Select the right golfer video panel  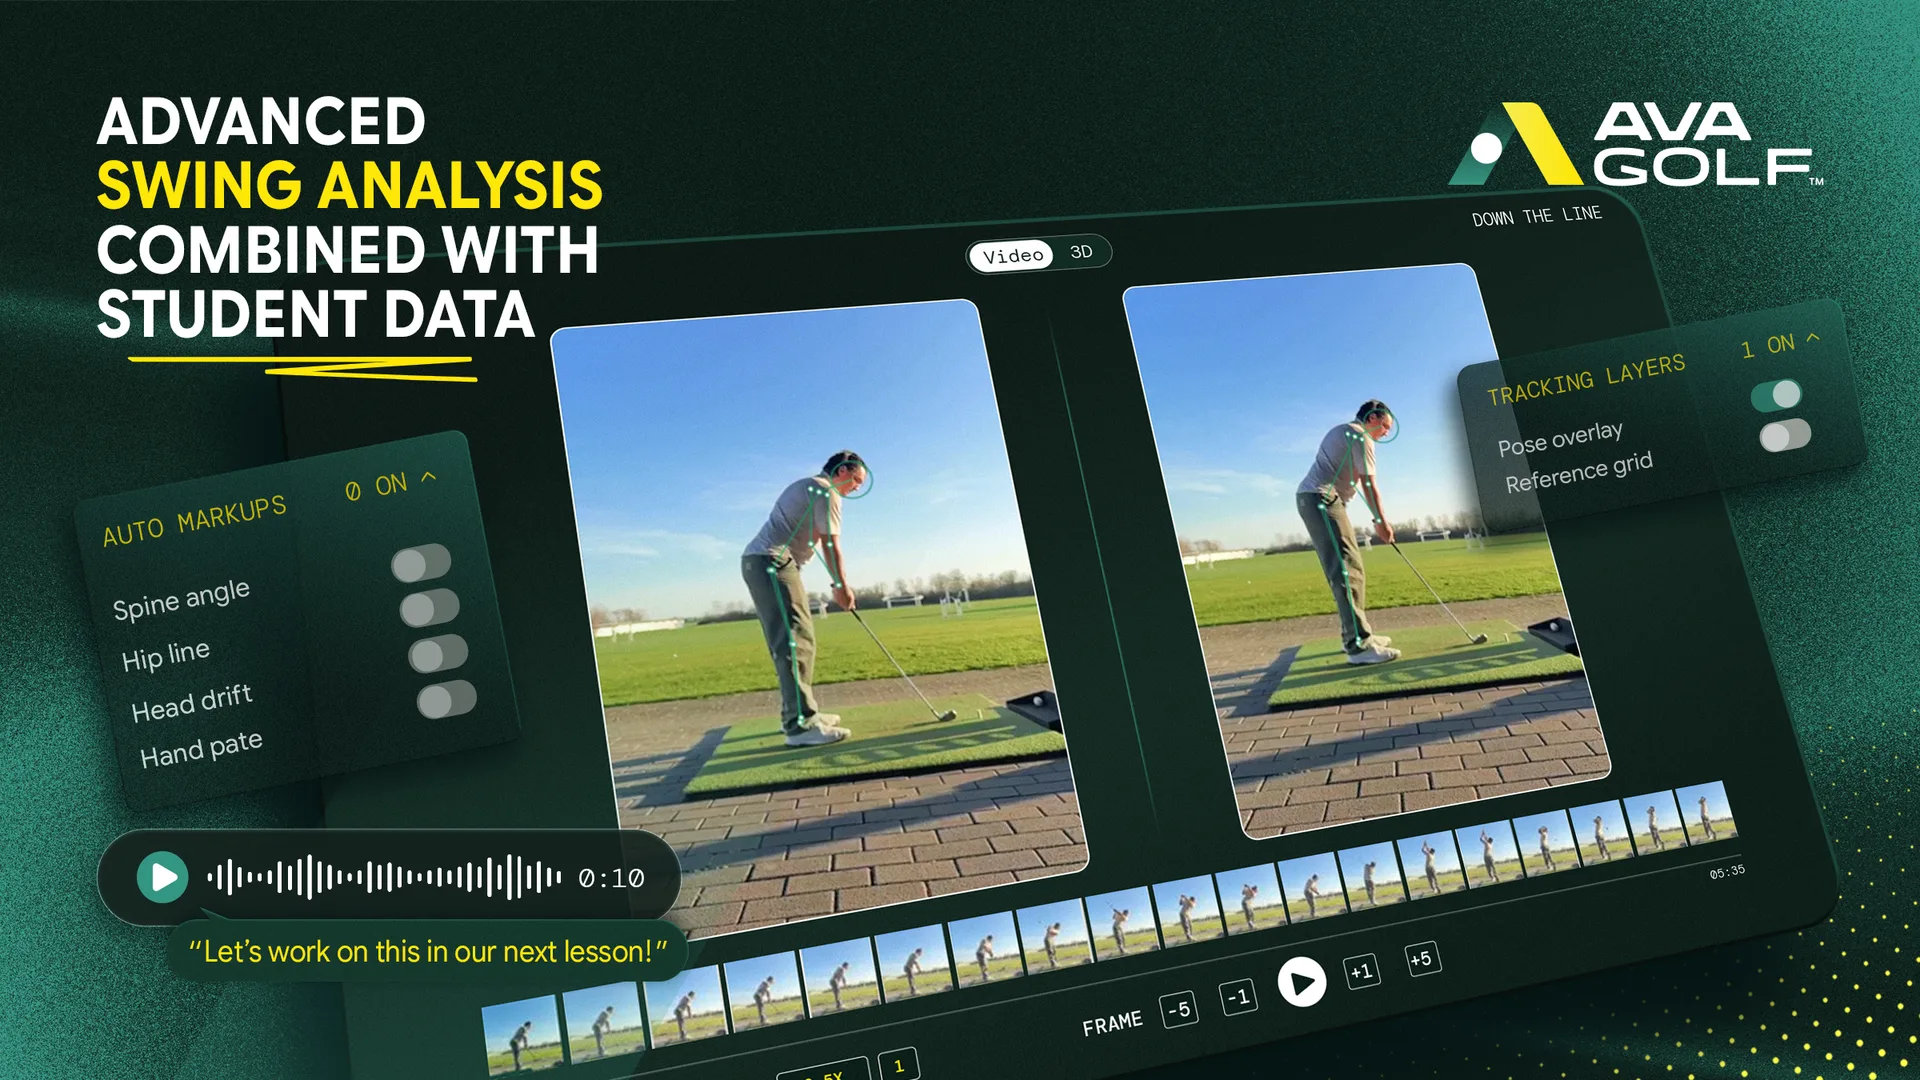click(1366, 550)
